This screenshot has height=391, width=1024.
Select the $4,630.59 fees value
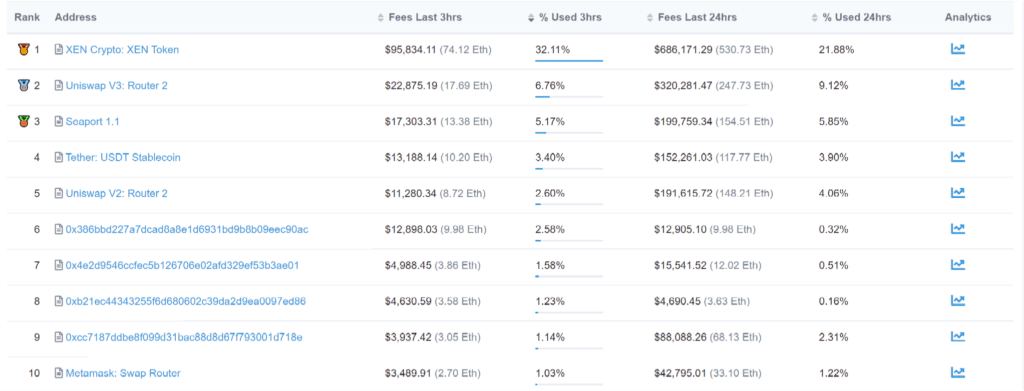coord(408,302)
